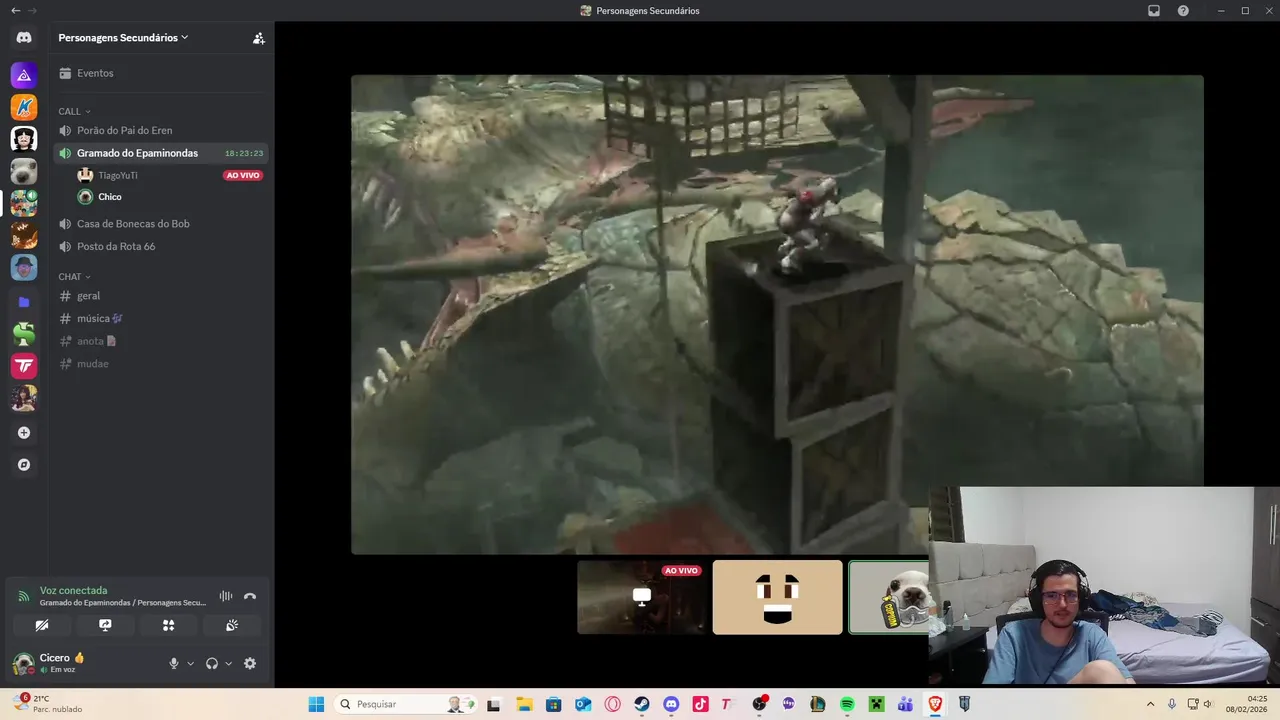Select Gramado do Epaminondas voice channel

pyautogui.click(x=161, y=153)
